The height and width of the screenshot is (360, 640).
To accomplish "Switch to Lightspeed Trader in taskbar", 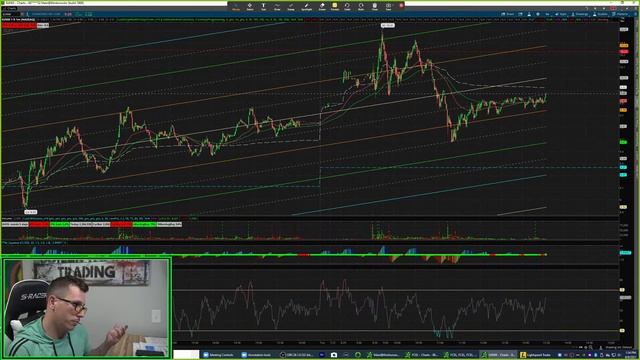I will (x=536, y=355).
